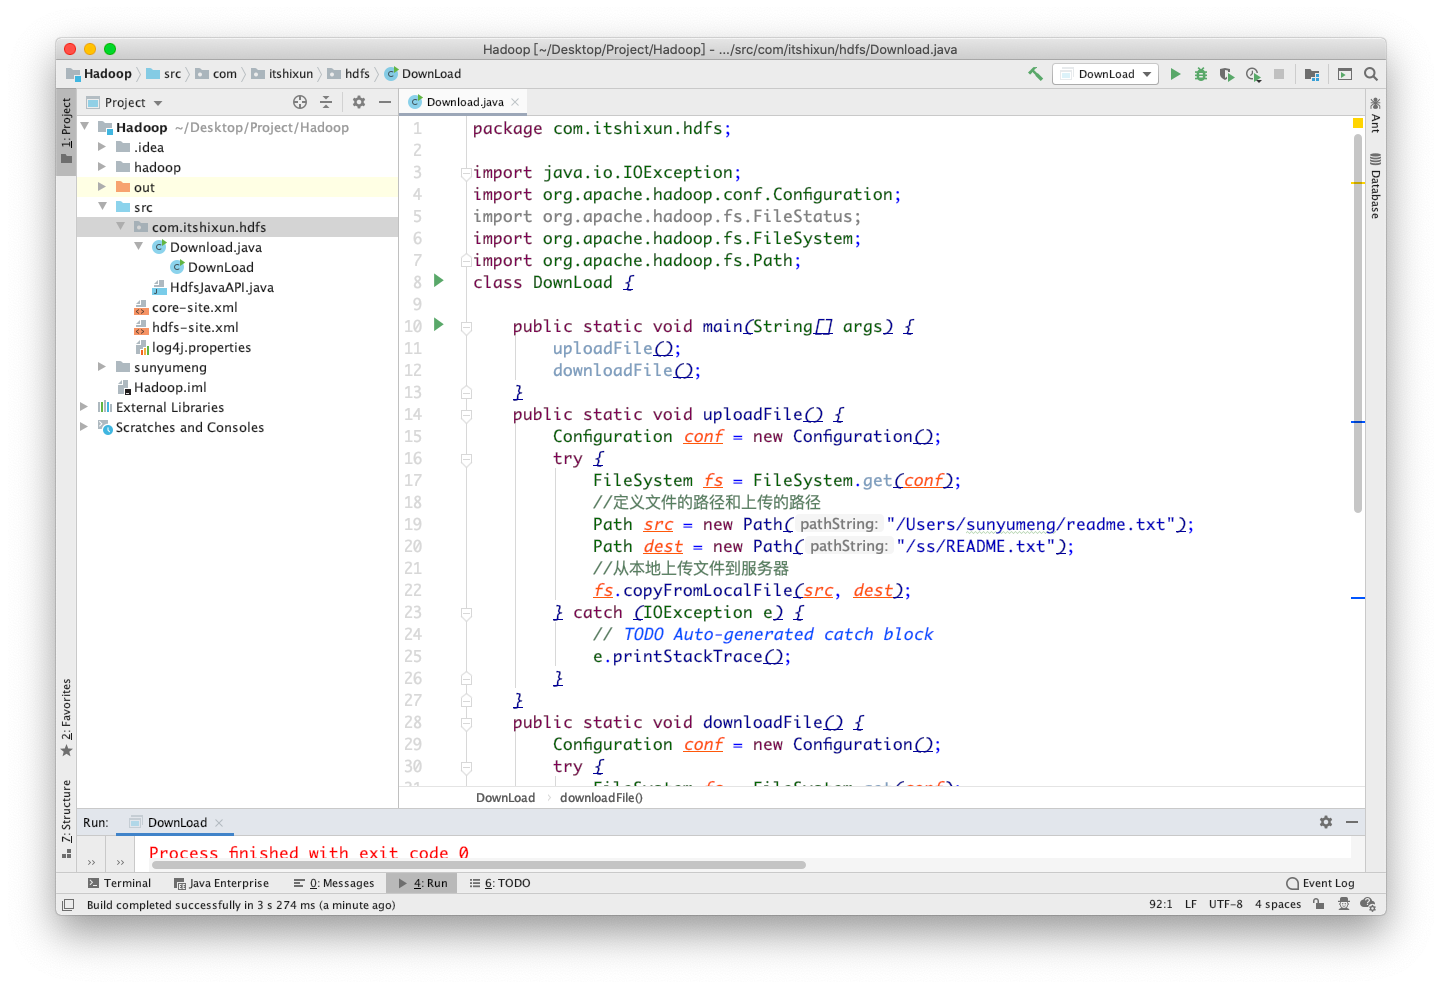The image size is (1442, 989).
Task: Click the Run Anything icon in toolbar
Action: 1345,74
